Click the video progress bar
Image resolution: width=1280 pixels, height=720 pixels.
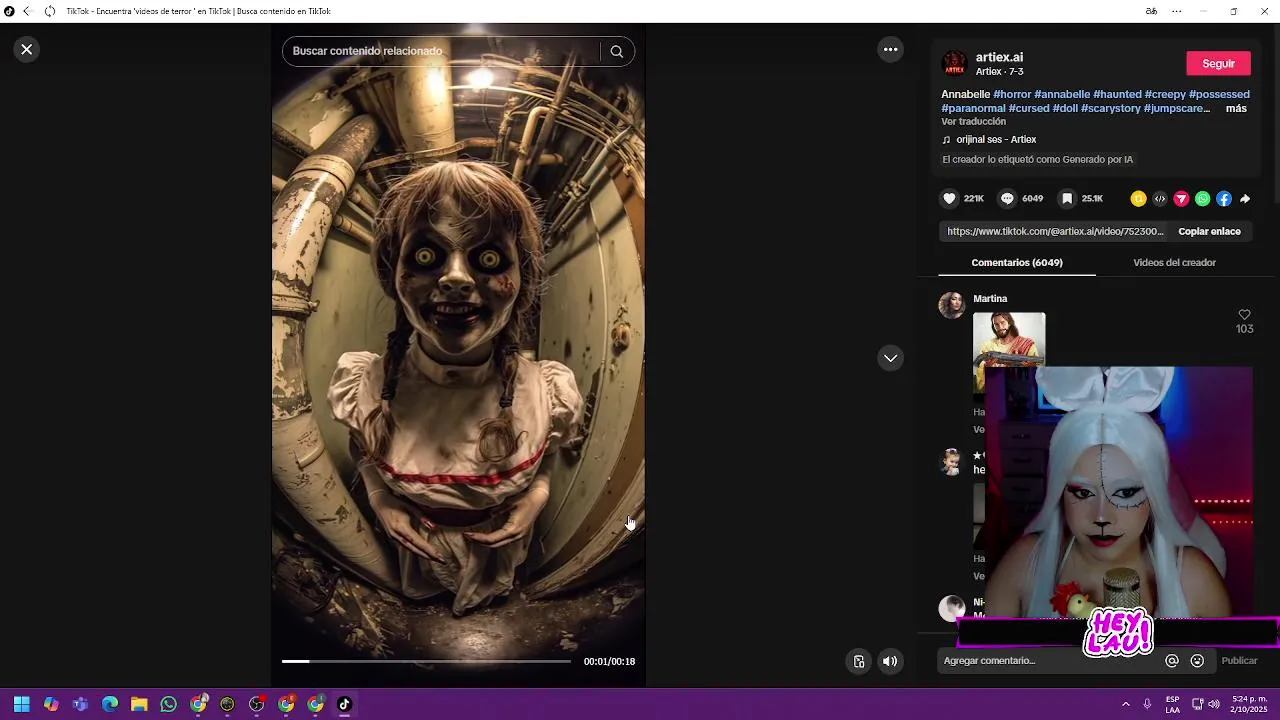click(x=426, y=661)
